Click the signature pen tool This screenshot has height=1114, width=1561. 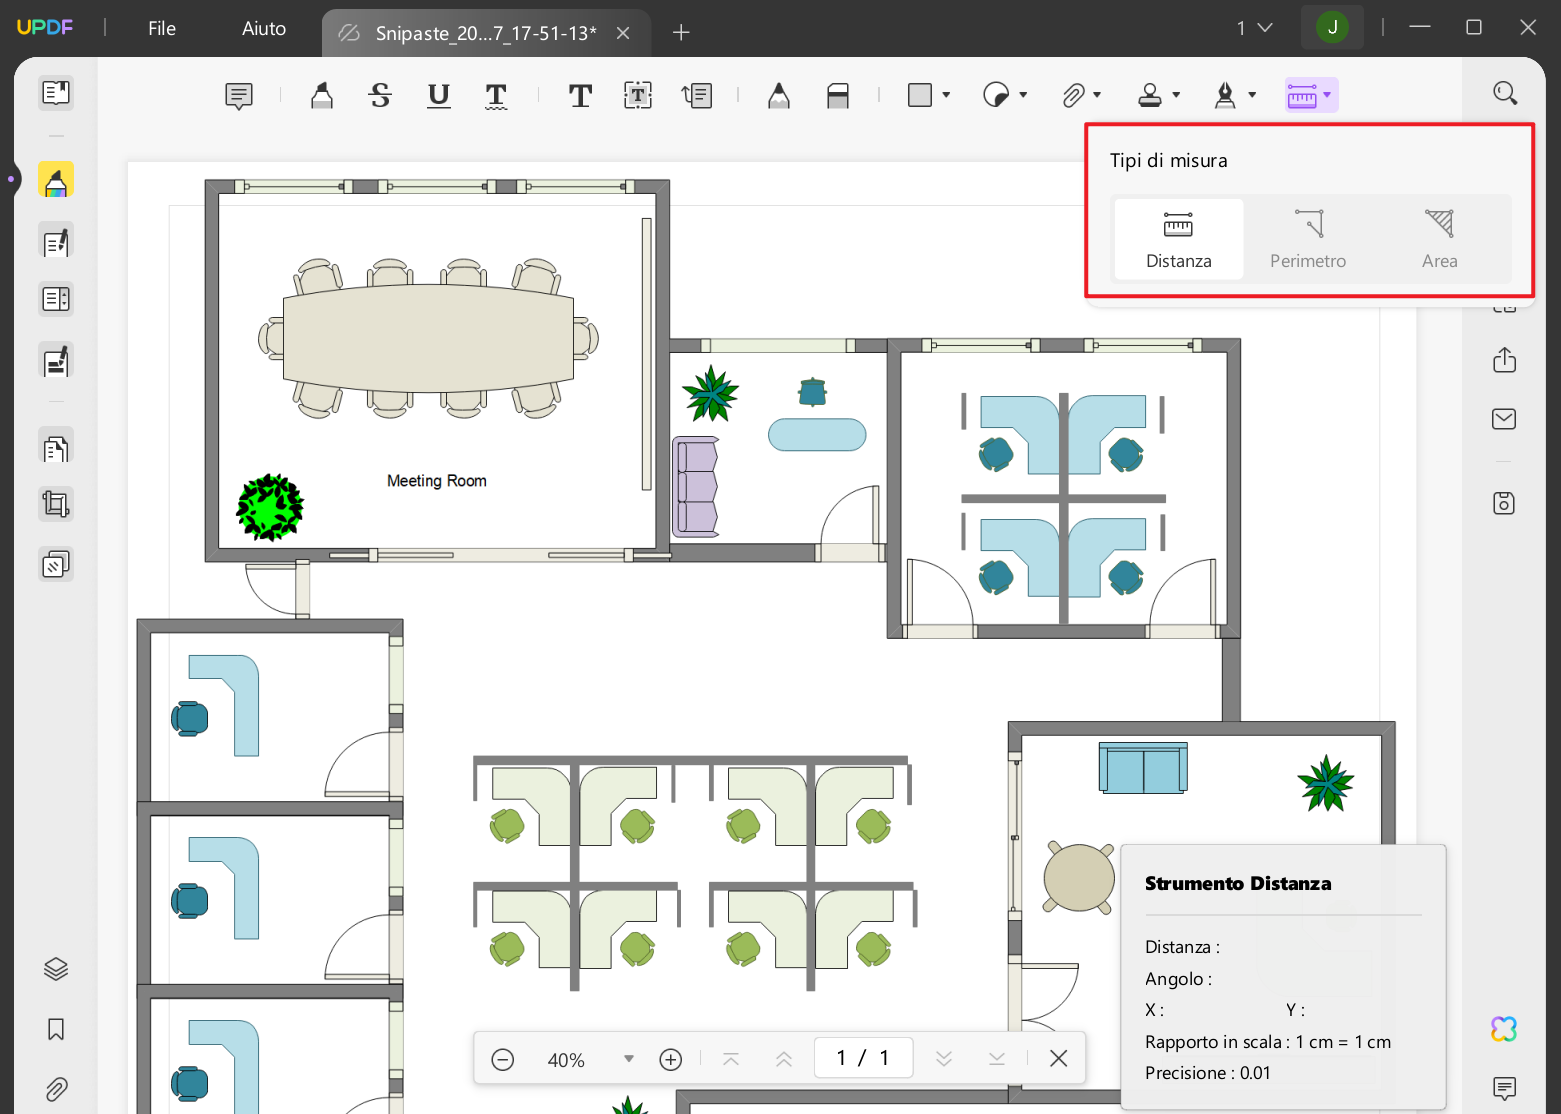[x=1226, y=95]
